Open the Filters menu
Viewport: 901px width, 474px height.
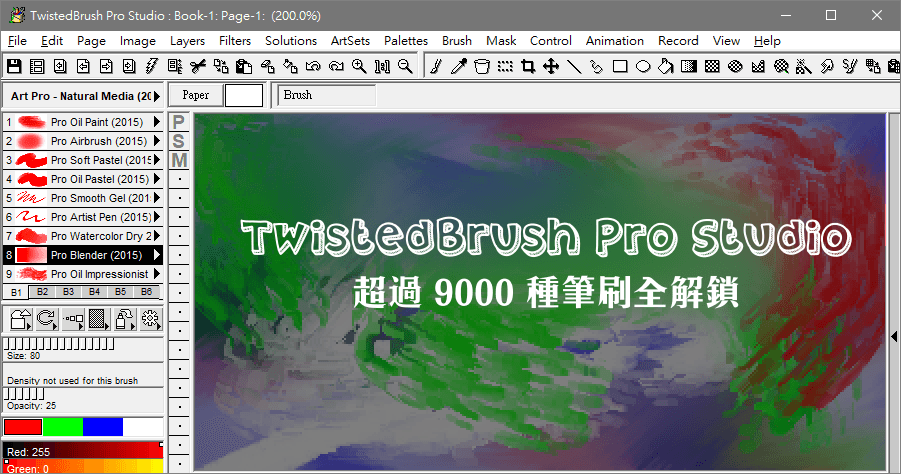coord(234,41)
